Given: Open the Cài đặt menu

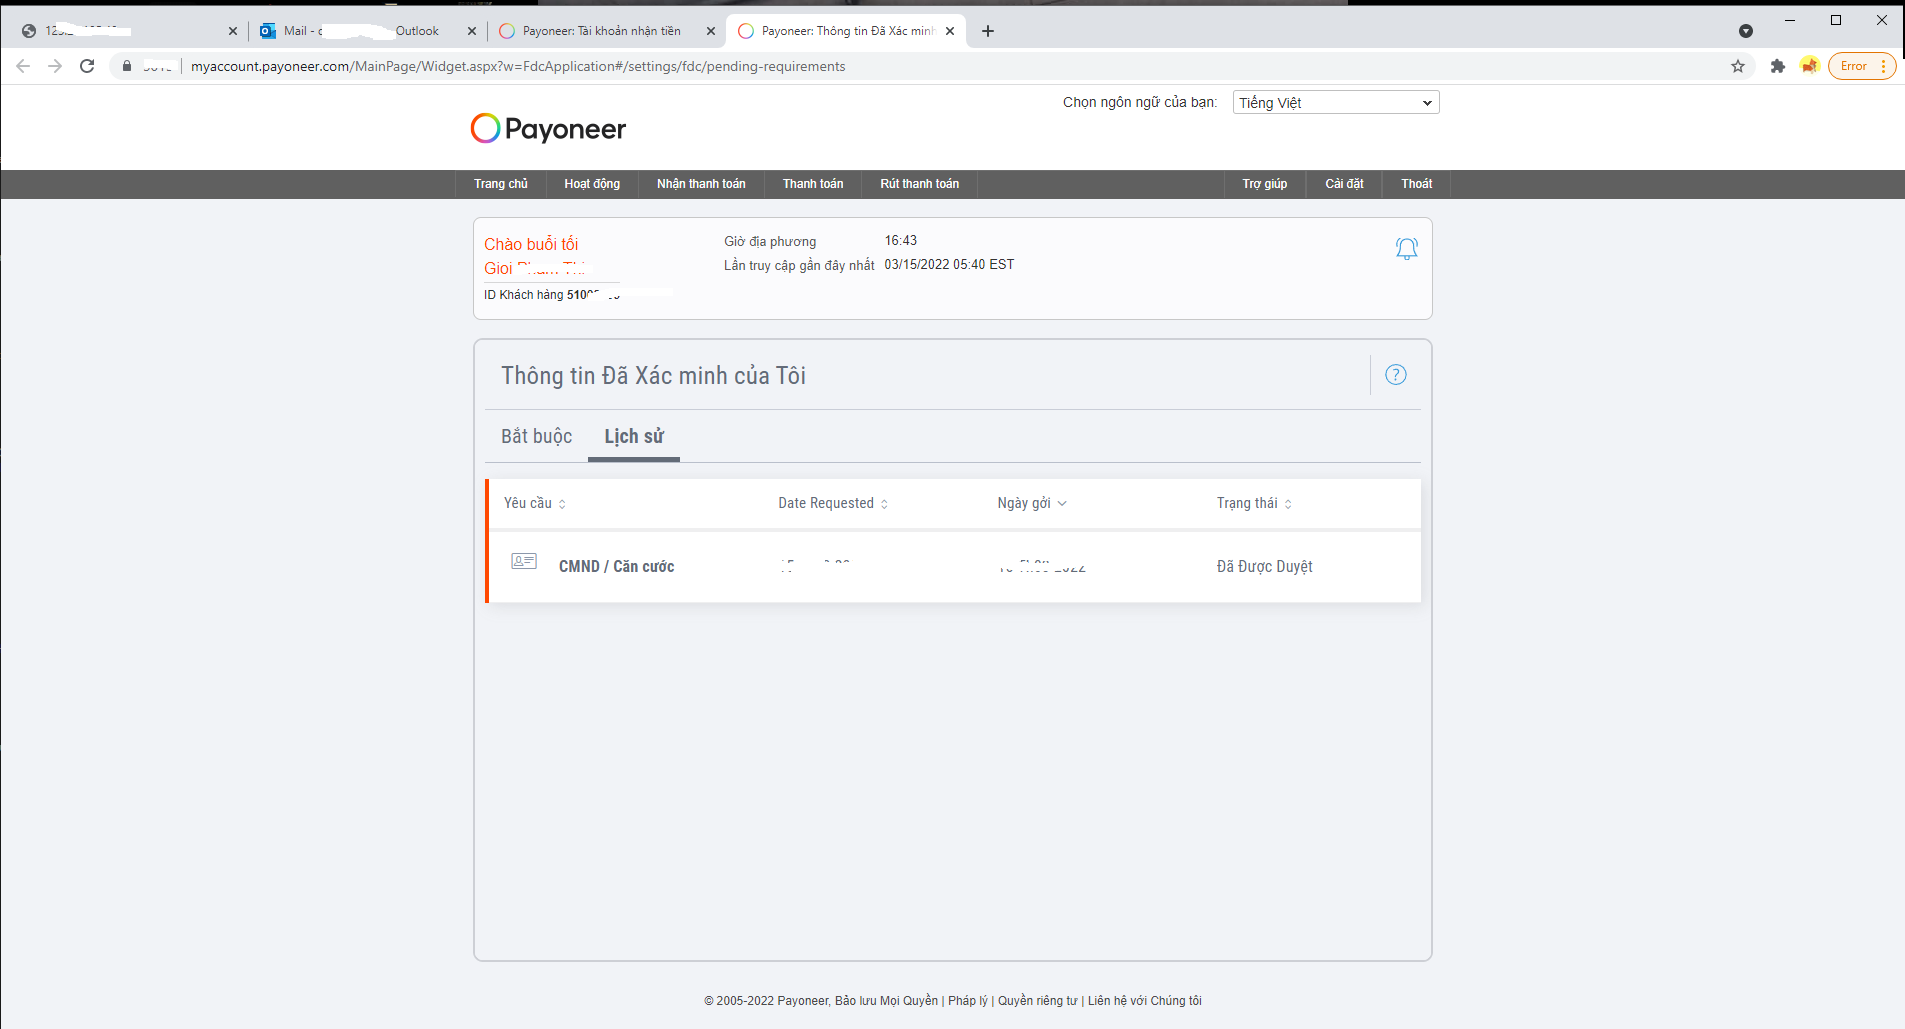Looking at the screenshot, I should (x=1345, y=184).
